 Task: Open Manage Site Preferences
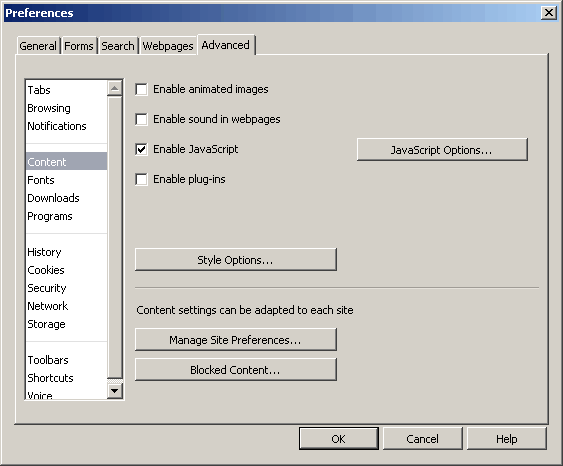236,340
